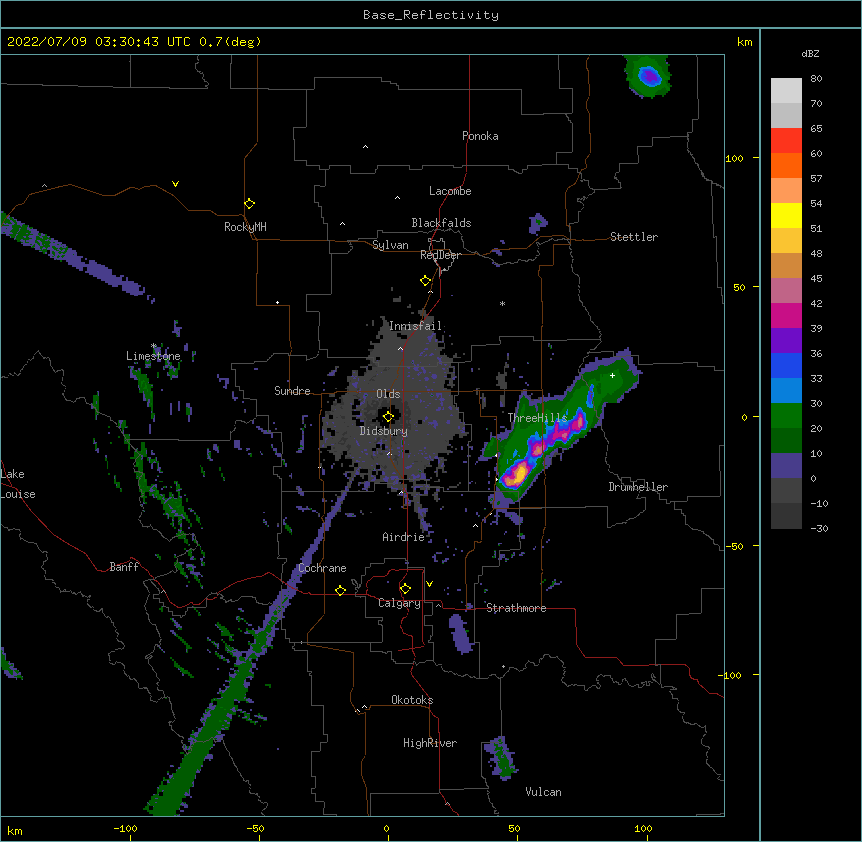Click the slate purple legend swatch above 0
This screenshot has width=862, height=842.
[786, 466]
